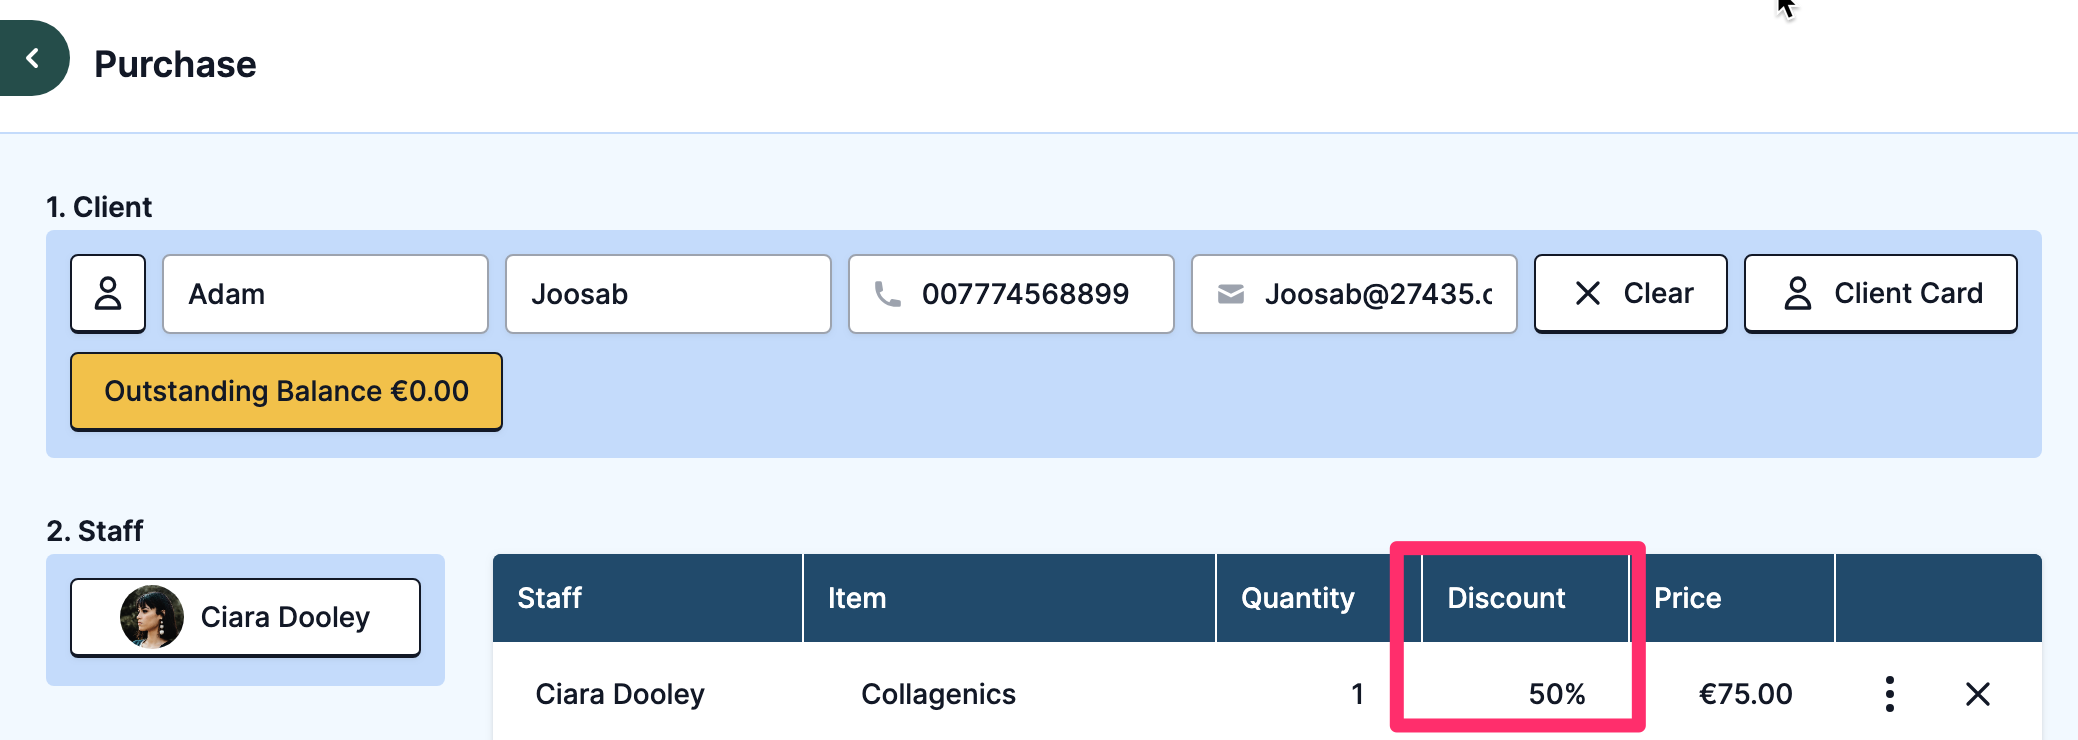Remove Collagenics item with X icon
Screen dimensions: 2078x740
coord(1977,694)
